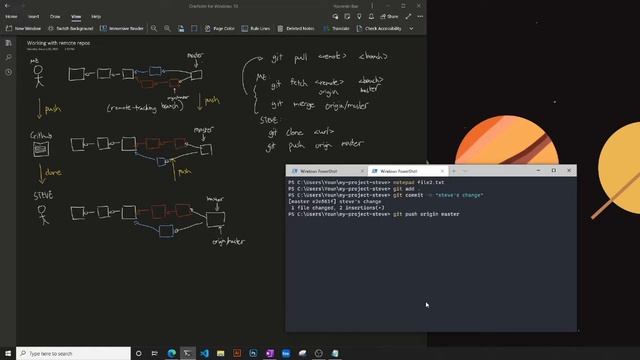Open the rightmost taskbar app icon
Viewport: 640px width, 360px height.
[x=335, y=353]
